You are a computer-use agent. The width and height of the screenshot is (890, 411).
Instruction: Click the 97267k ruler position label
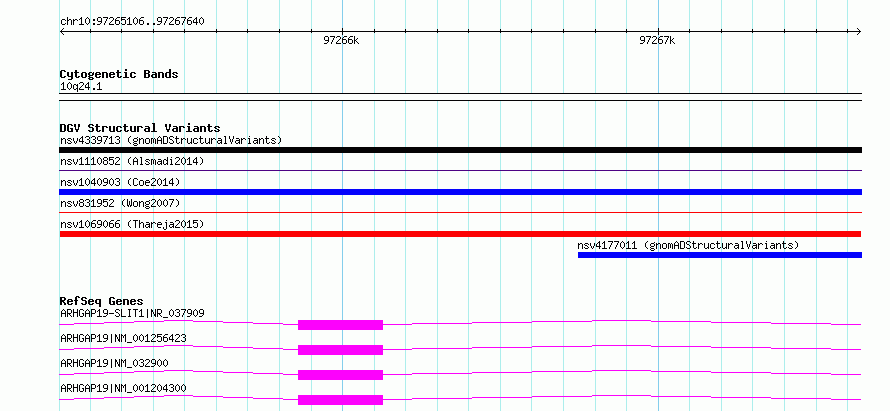pyautogui.click(x=657, y=40)
